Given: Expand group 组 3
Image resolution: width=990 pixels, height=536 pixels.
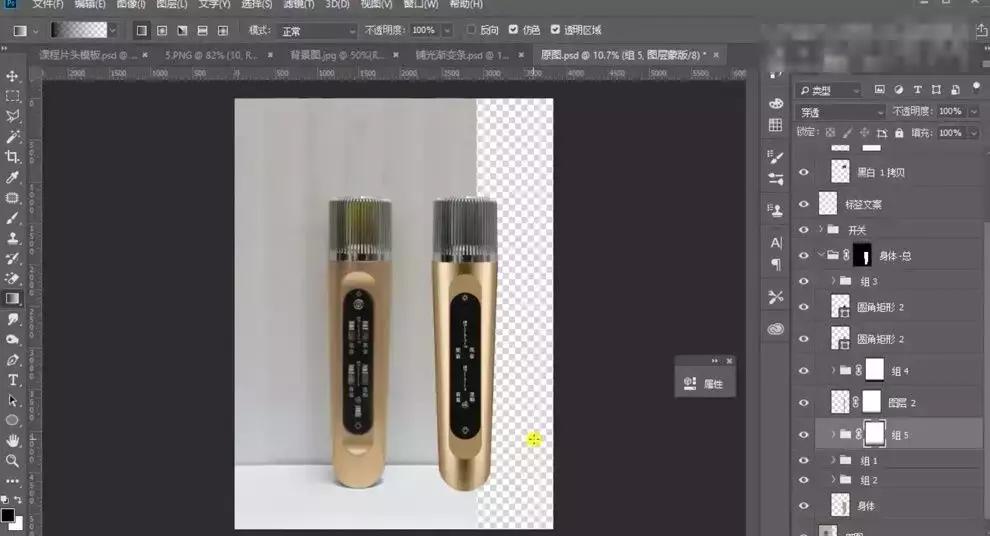Looking at the screenshot, I should [833, 281].
